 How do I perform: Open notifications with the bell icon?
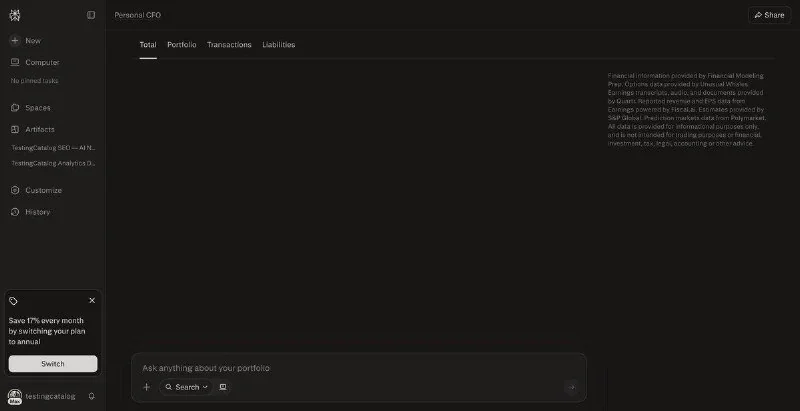click(x=92, y=396)
